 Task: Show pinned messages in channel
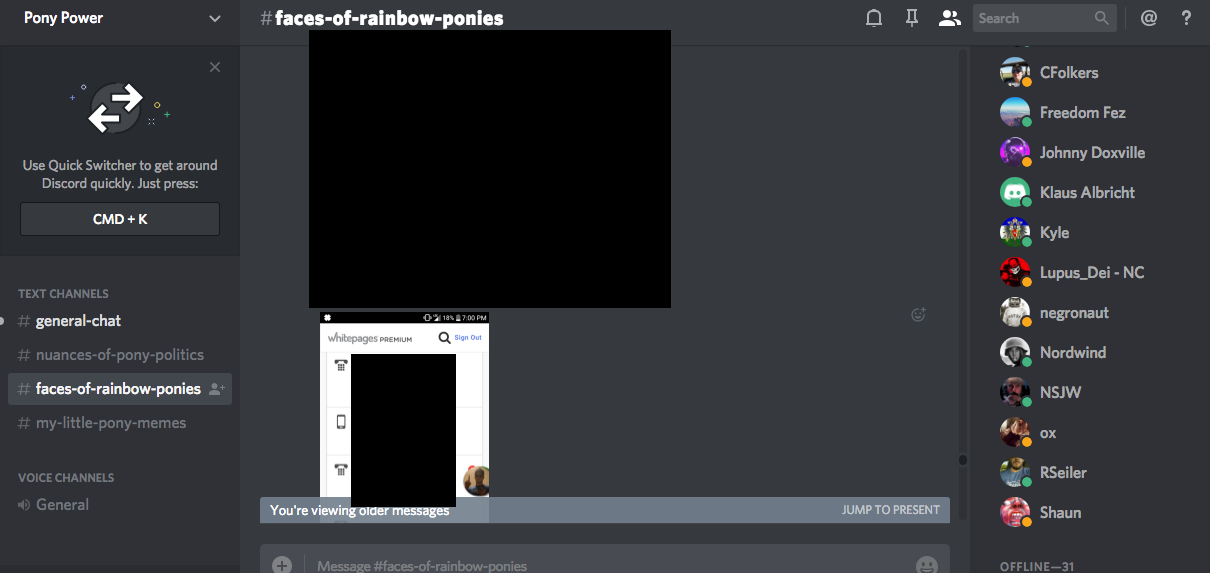[x=911, y=18]
